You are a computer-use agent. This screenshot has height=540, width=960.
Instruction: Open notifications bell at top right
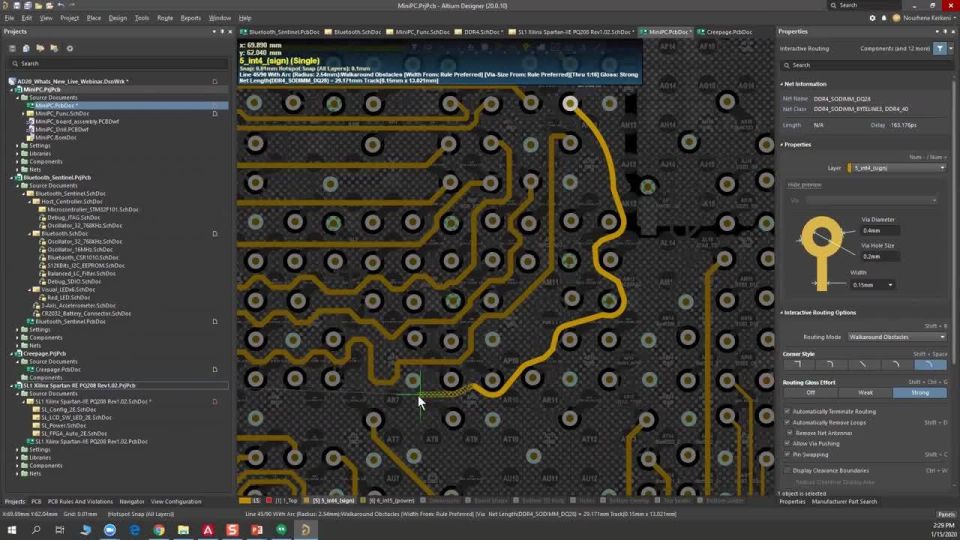coord(883,18)
